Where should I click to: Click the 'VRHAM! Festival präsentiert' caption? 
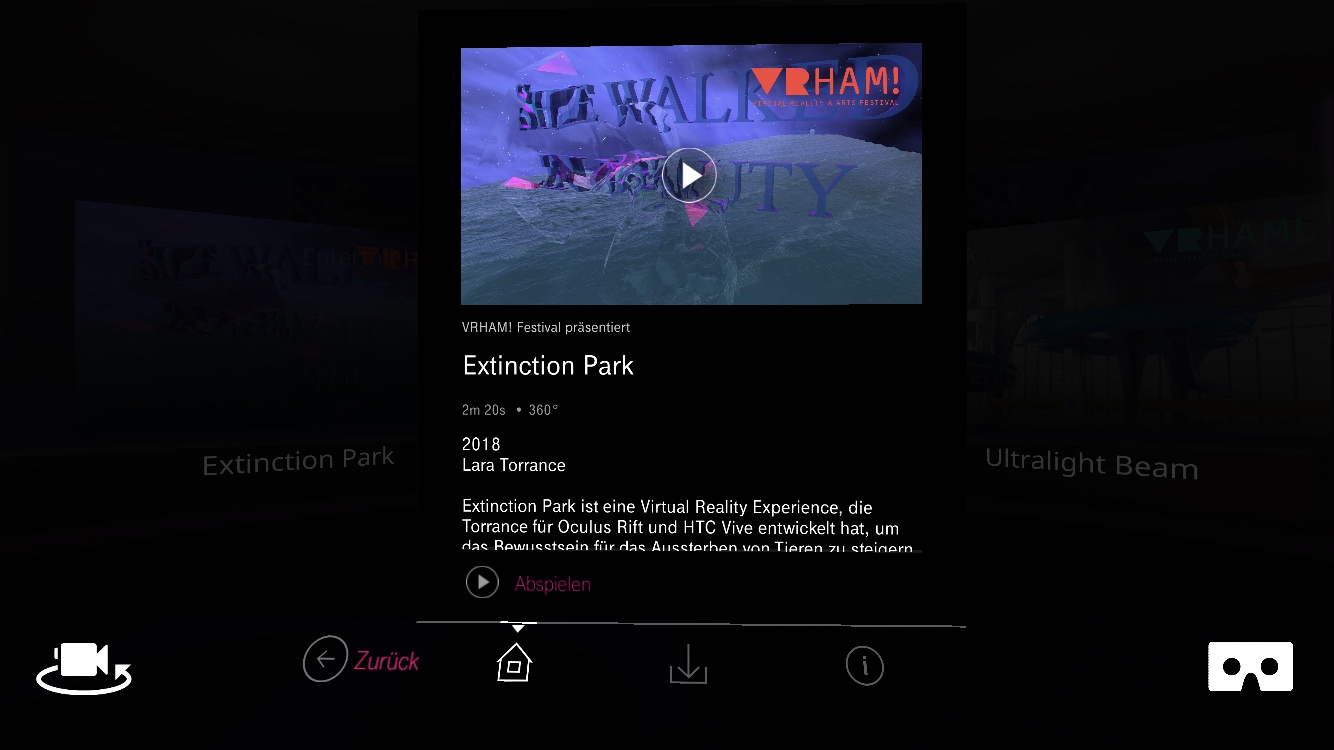546,328
